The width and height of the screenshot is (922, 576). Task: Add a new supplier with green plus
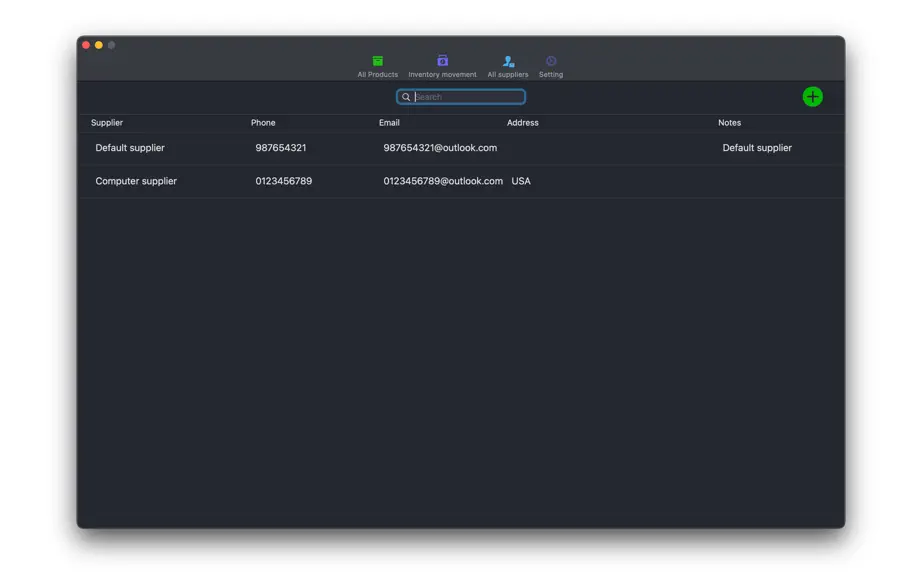point(813,97)
